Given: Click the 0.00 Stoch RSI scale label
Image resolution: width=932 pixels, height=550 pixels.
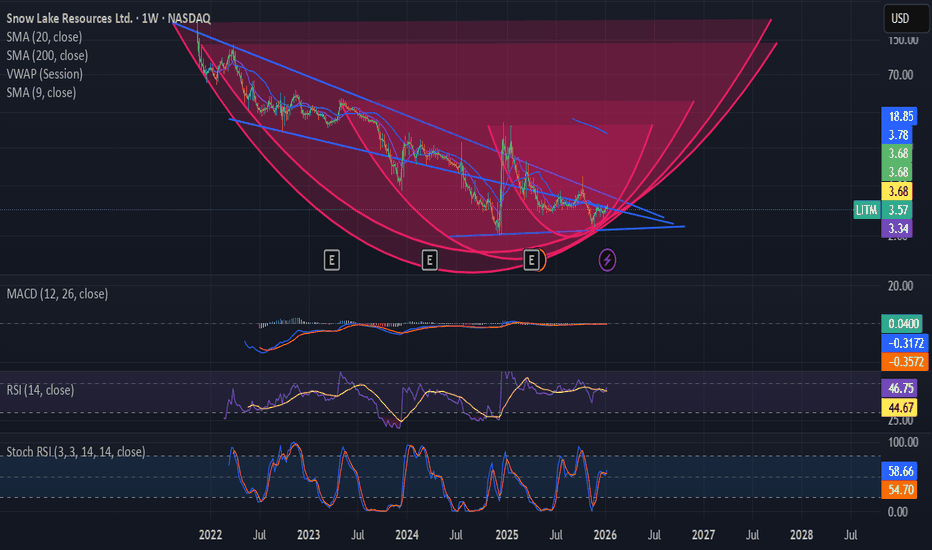Looking at the screenshot, I should pyautogui.click(x=898, y=511).
